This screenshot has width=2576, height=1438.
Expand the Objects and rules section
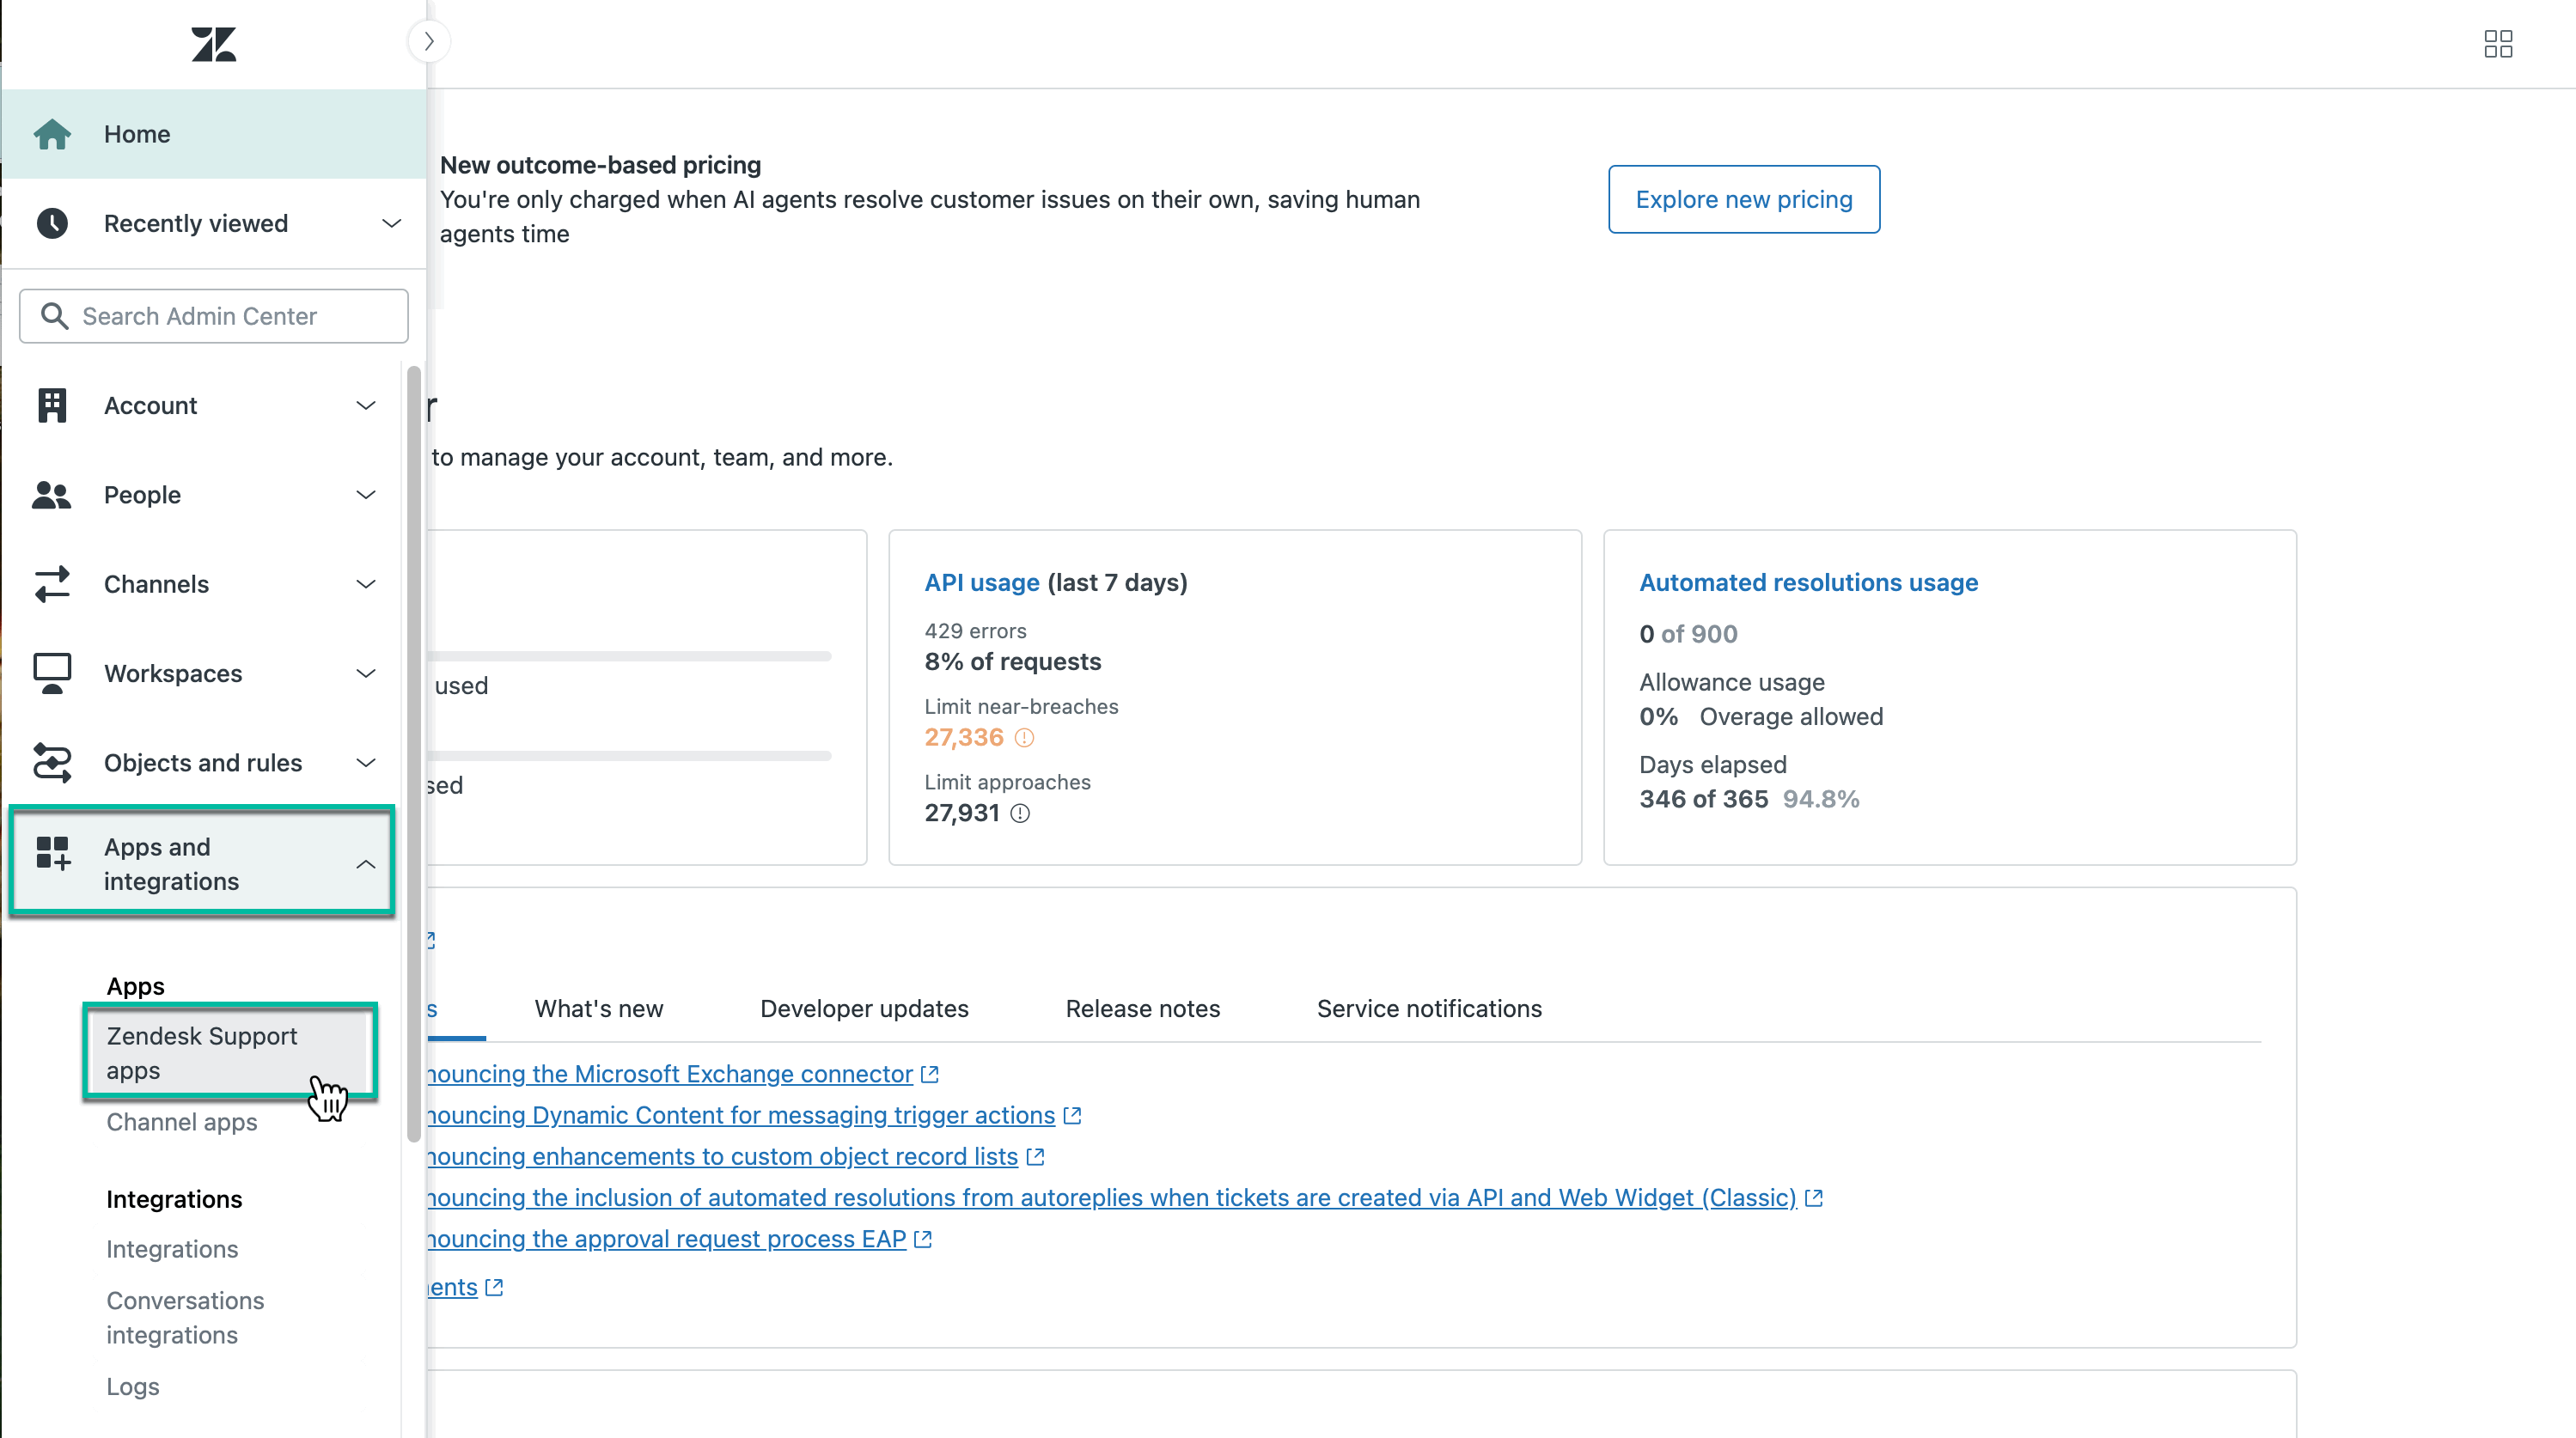pos(366,763)
